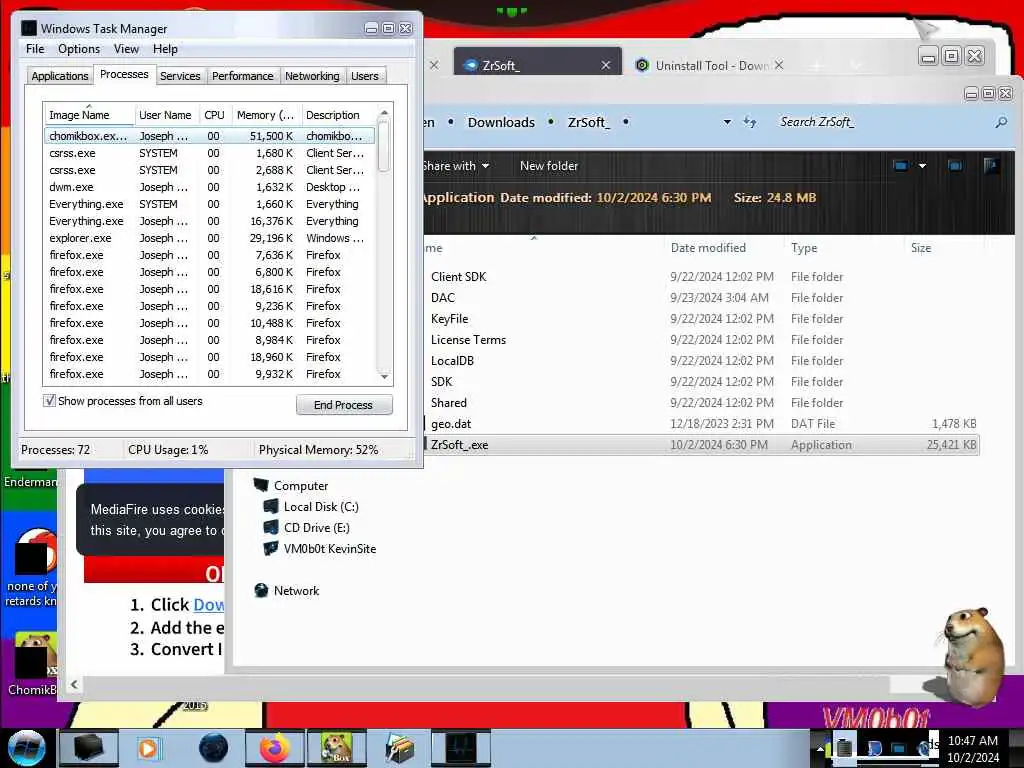The width and height of the screenshot is (1024, 768).
Task: Click the search magnifier in Explorer
Action: 1001,122
